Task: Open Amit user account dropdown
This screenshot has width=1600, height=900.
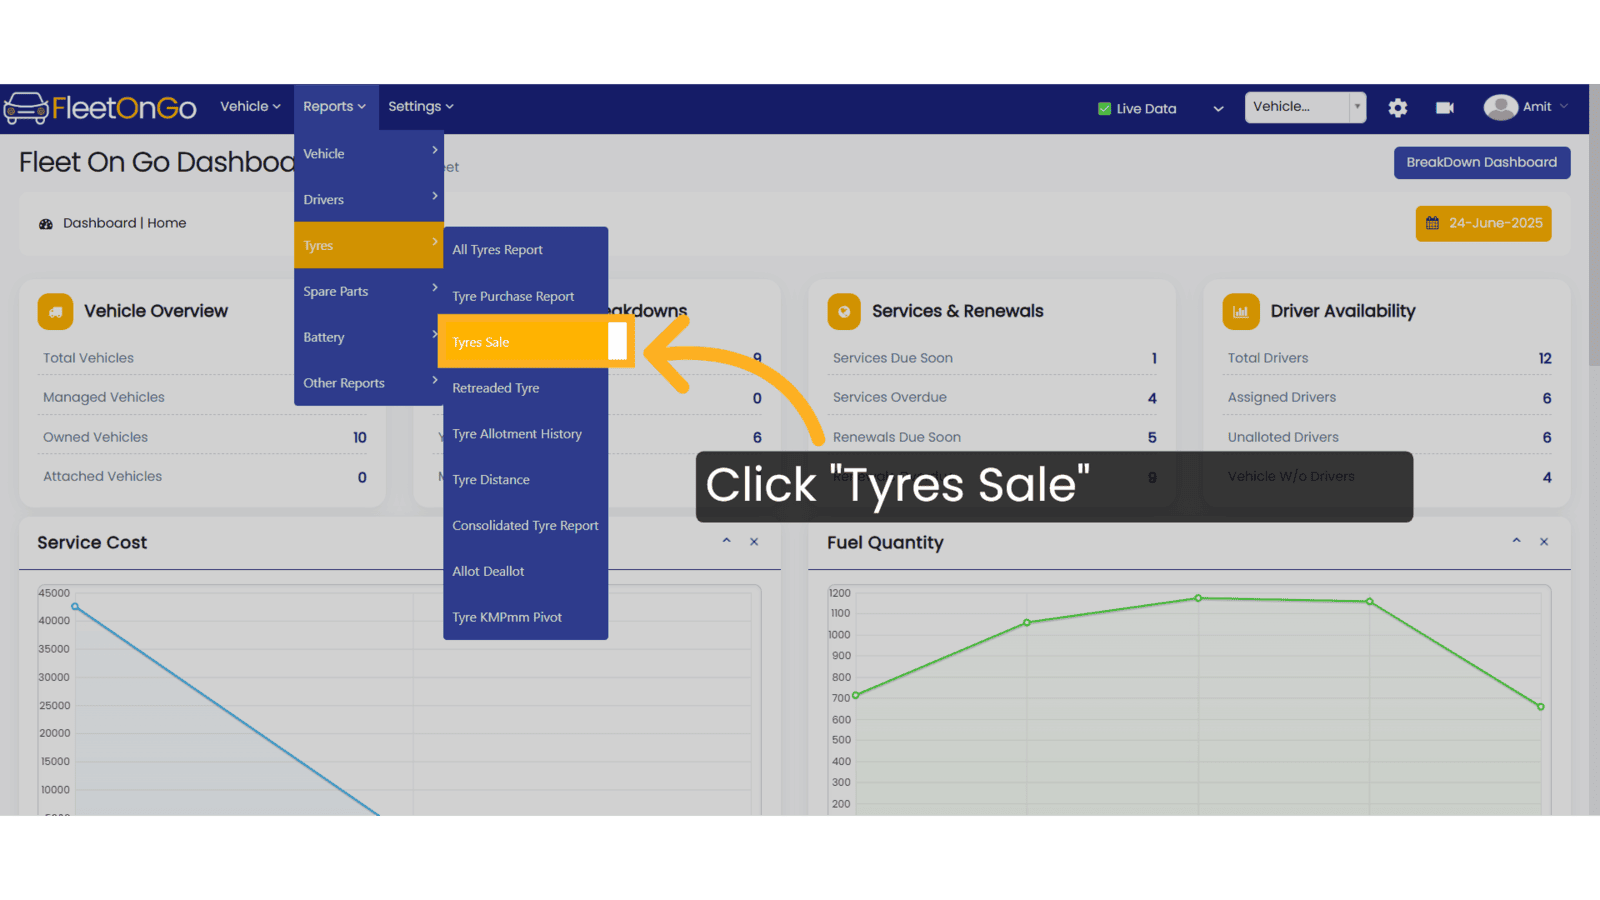Action: pos(1546,107)
